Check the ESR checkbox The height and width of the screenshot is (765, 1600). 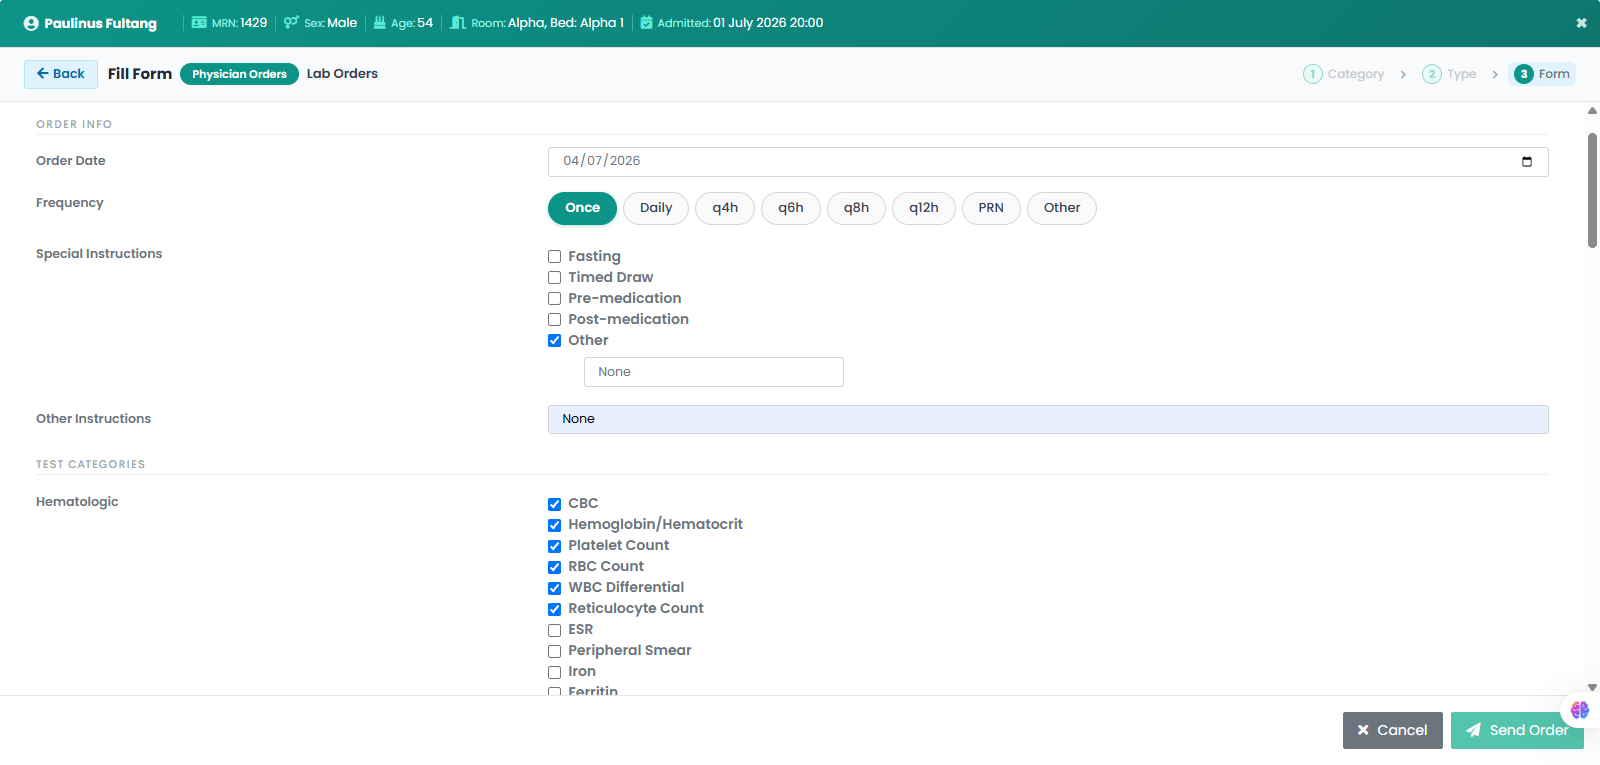(554, 630)
